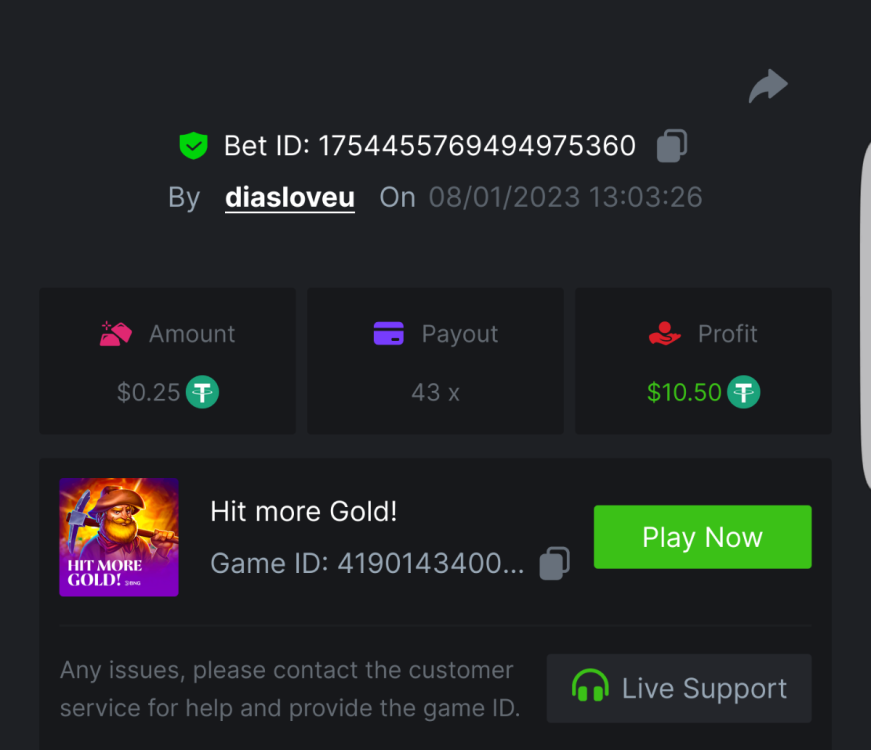Select the Bet ID number text

coord(477,146)
